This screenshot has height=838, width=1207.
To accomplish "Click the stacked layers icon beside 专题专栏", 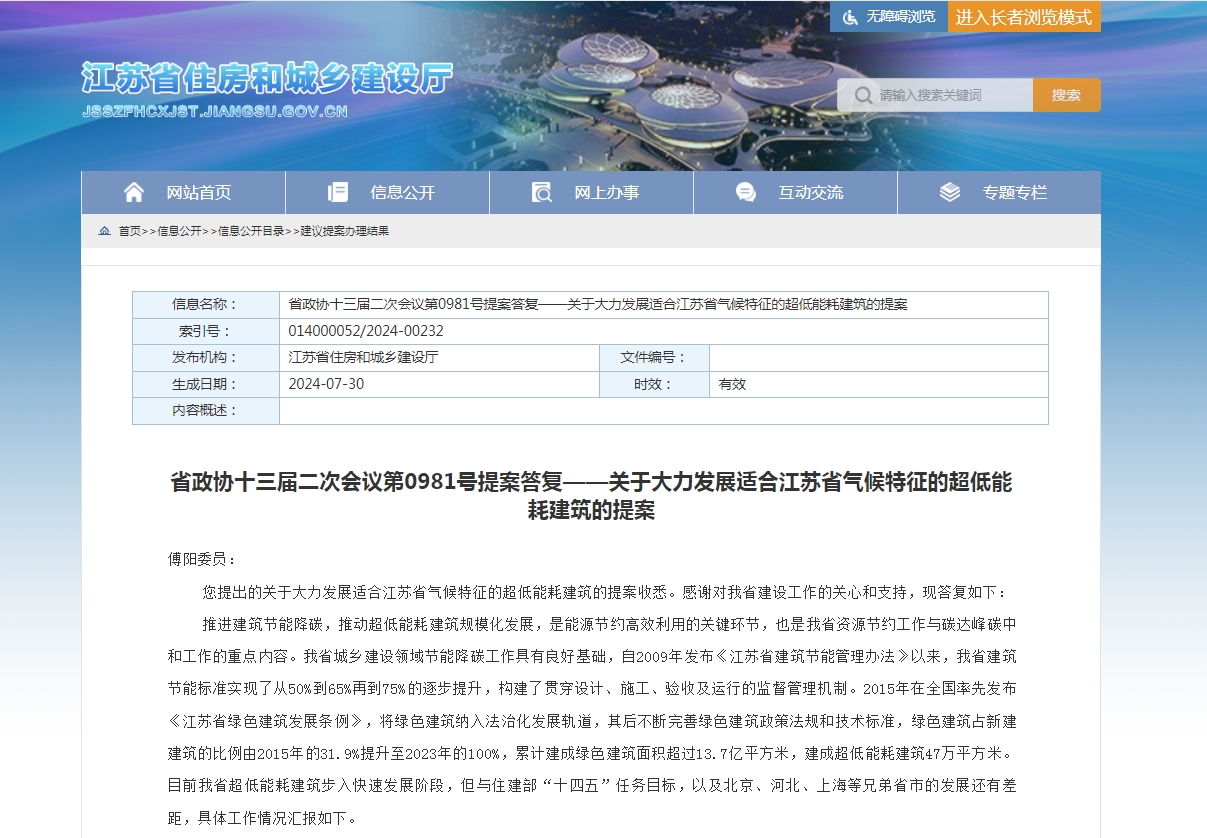I will (949, 192).
